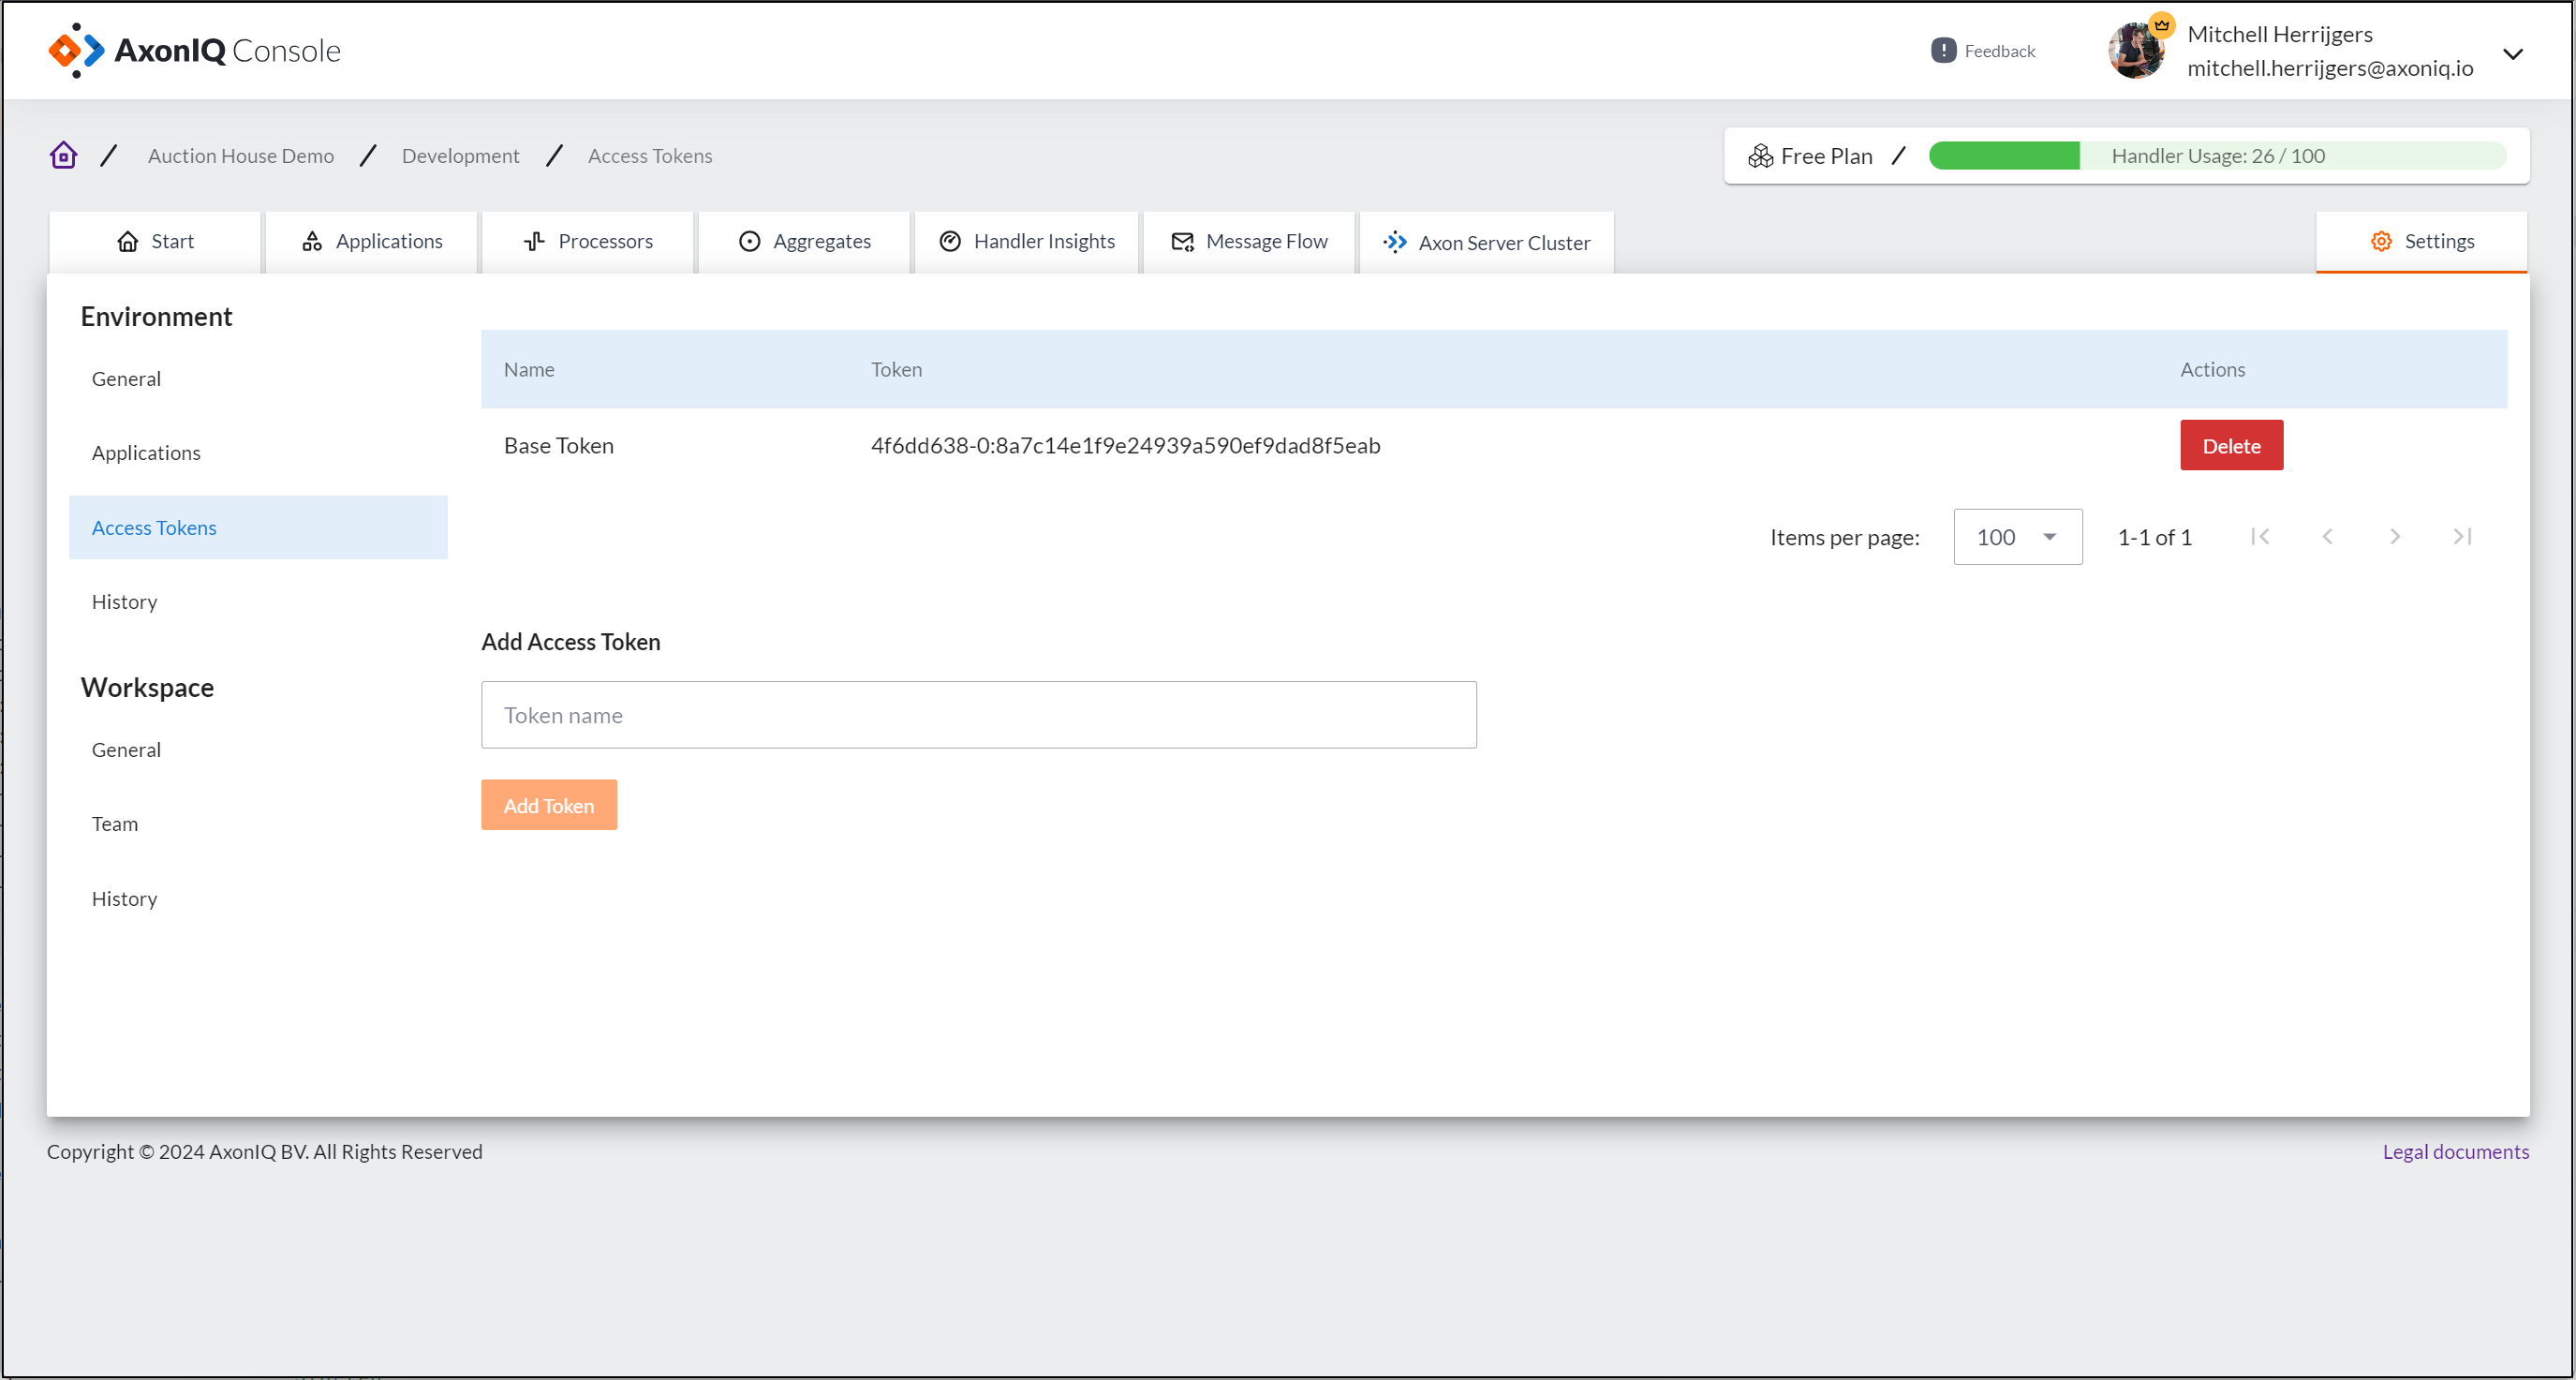This screenshot has width=2576, height=1380.
Task: Click the Free Plan label
Action: 1827,156
